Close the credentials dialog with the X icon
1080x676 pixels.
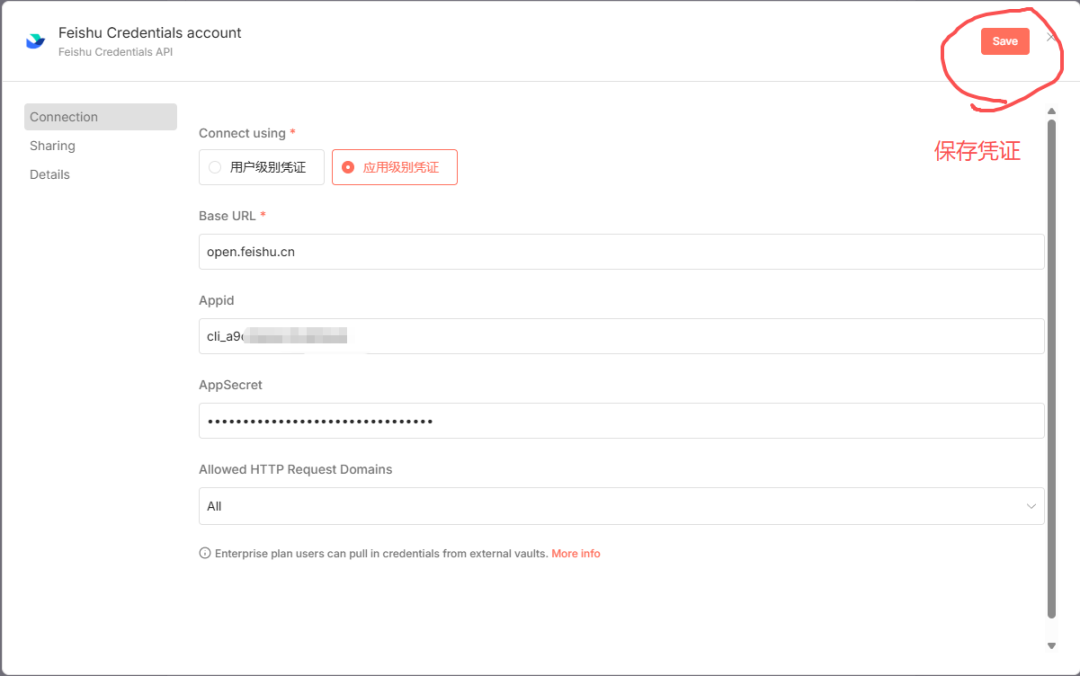pyautogui.click(x=1050, y=37)
